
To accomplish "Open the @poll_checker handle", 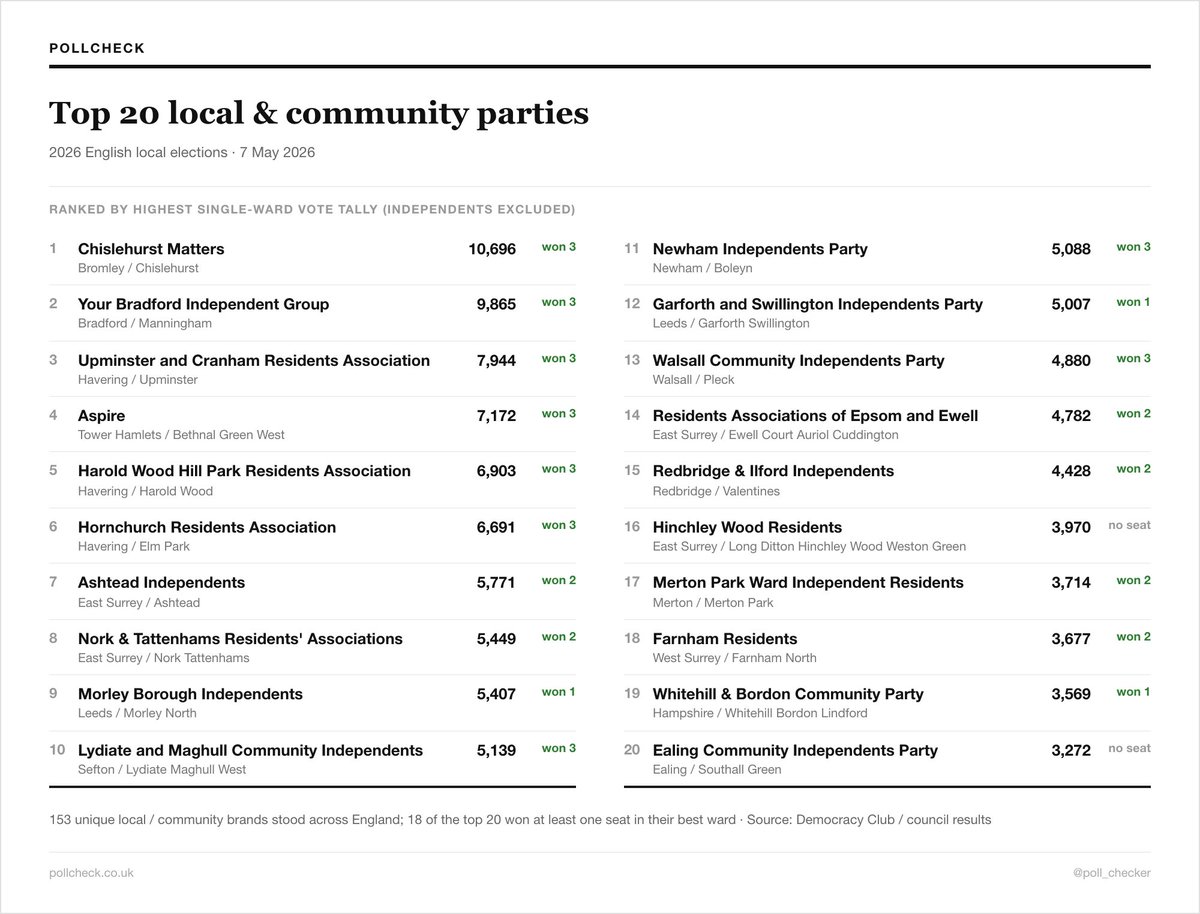I will point(1111,873).
